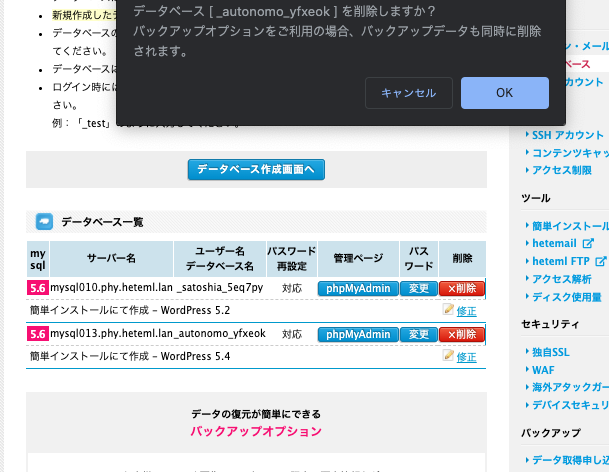This screenshot has width=609, height=472.
Task: Open the SSH アカウント sidebar link
Action: [567, 135]
